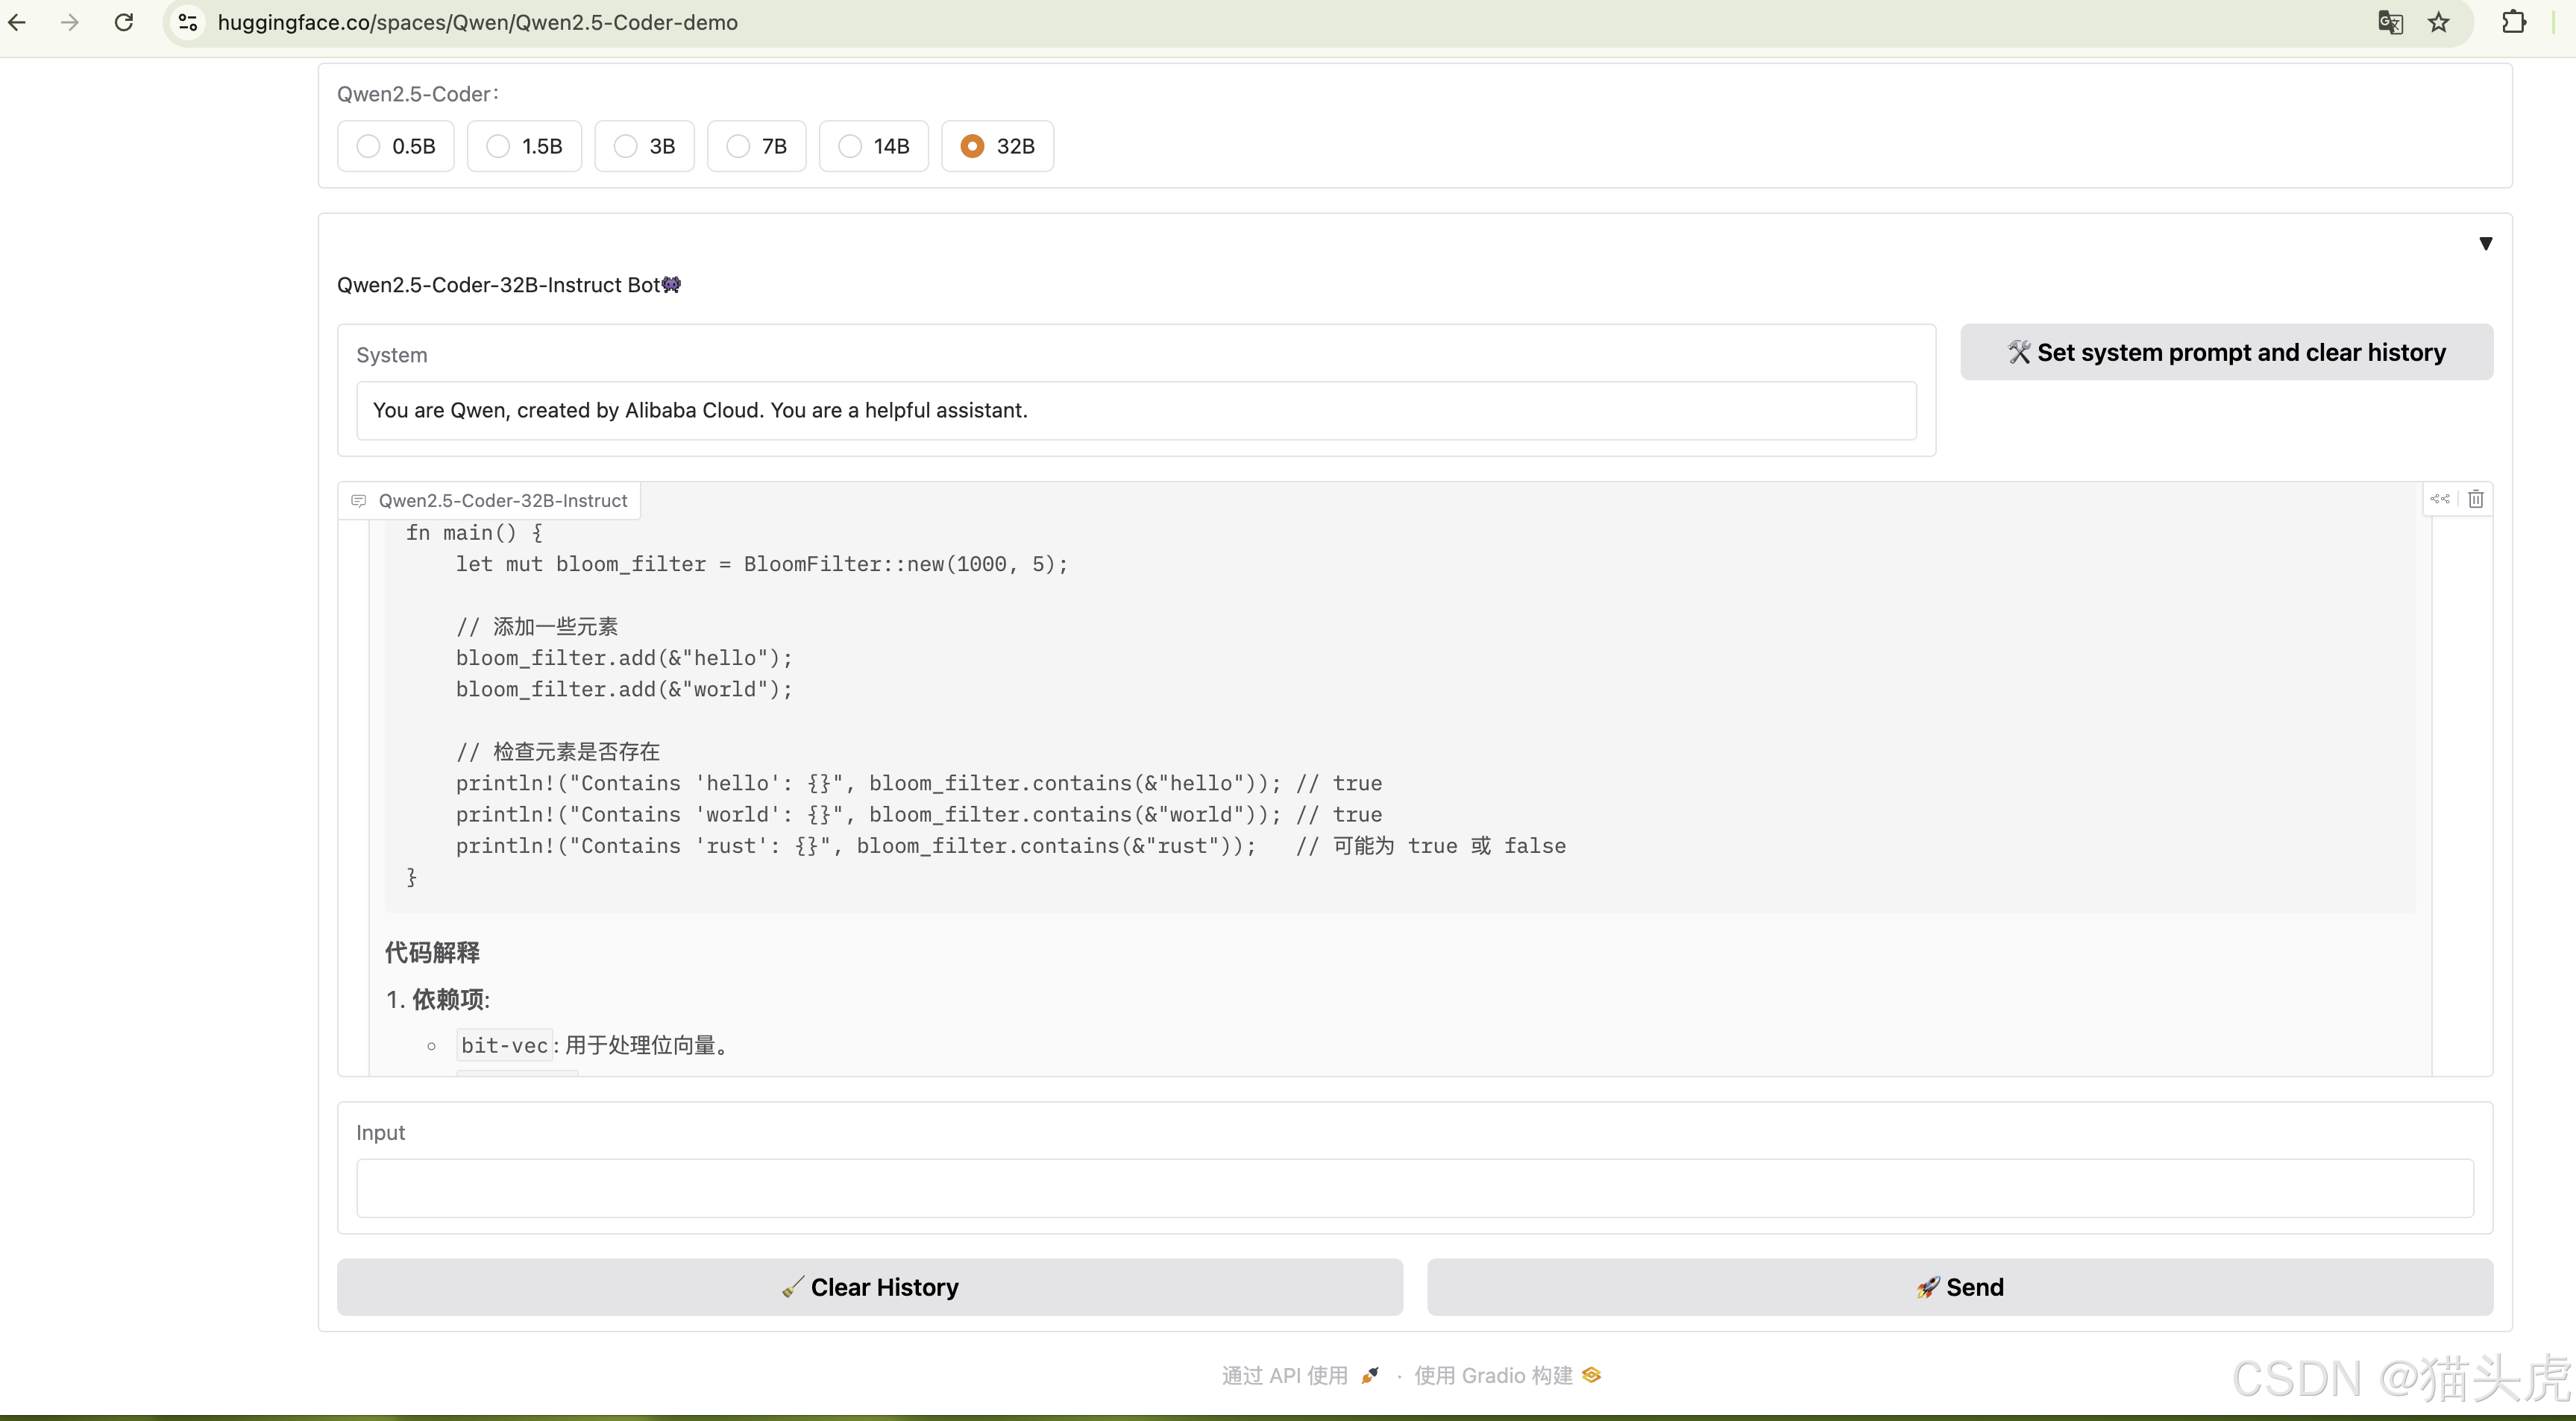Select the 1.5B model size

(x=524, y=146)
